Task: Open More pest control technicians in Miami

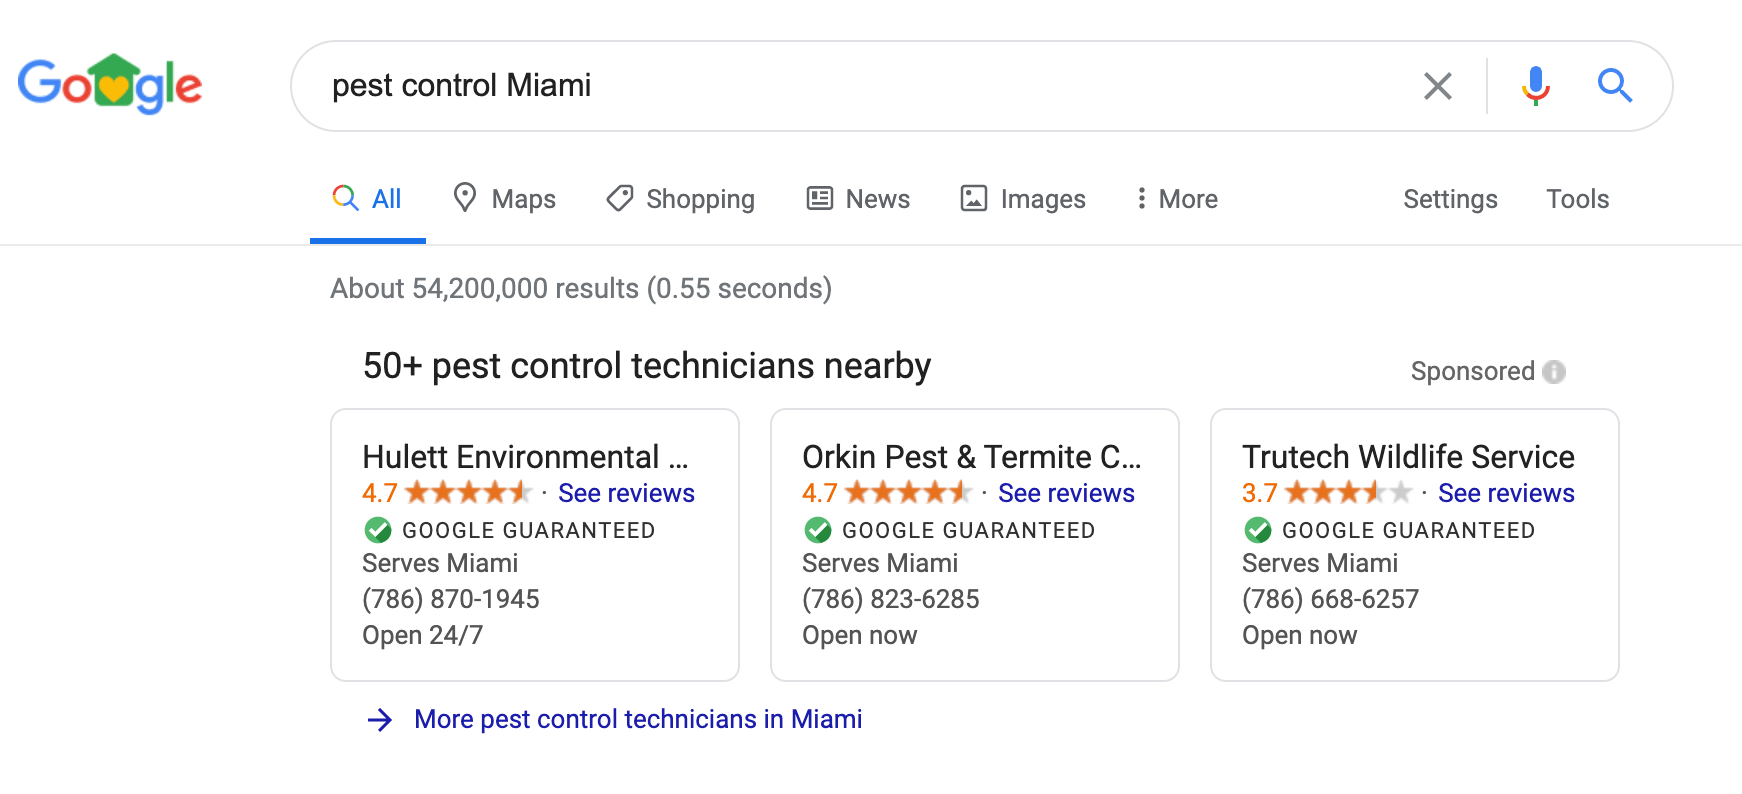Action: point(638,719)
